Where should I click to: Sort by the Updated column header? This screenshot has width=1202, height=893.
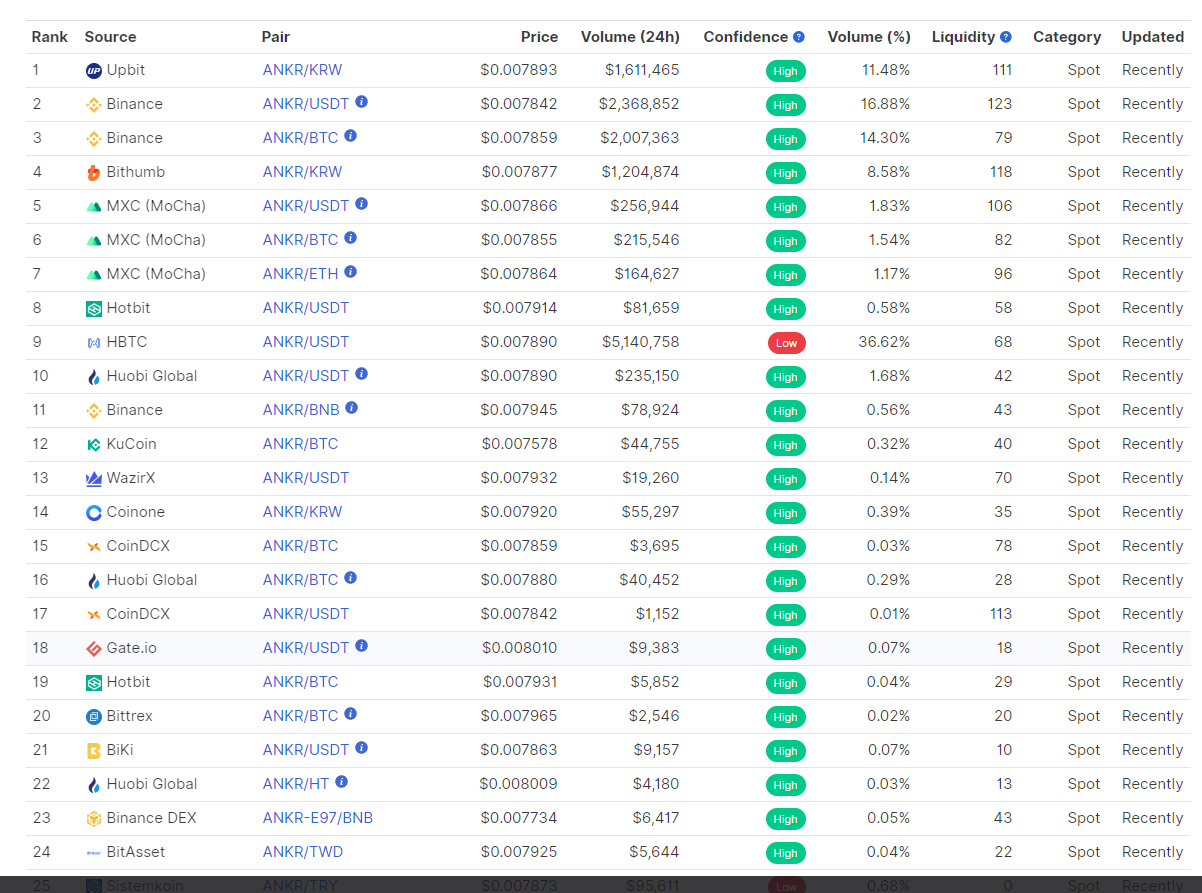pyautogui.click(x=1153, y=37)
